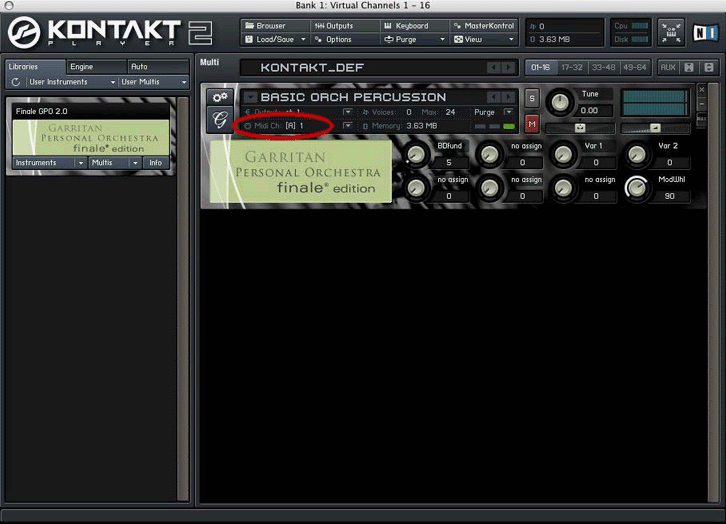Click the Max voices value 24
The width and height of the screenshot is (726, 524).
[450, 112]
